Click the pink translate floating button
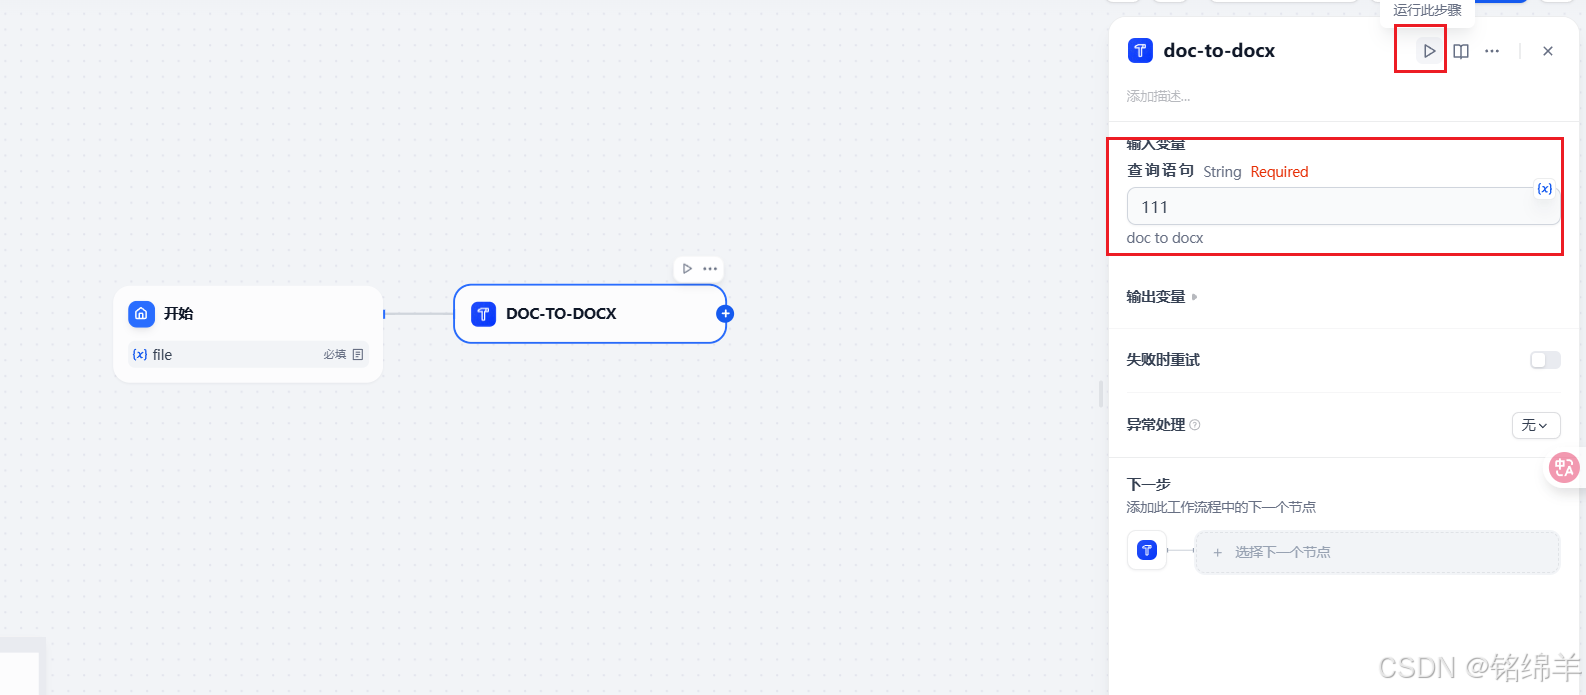 (x=1564, y=467)
